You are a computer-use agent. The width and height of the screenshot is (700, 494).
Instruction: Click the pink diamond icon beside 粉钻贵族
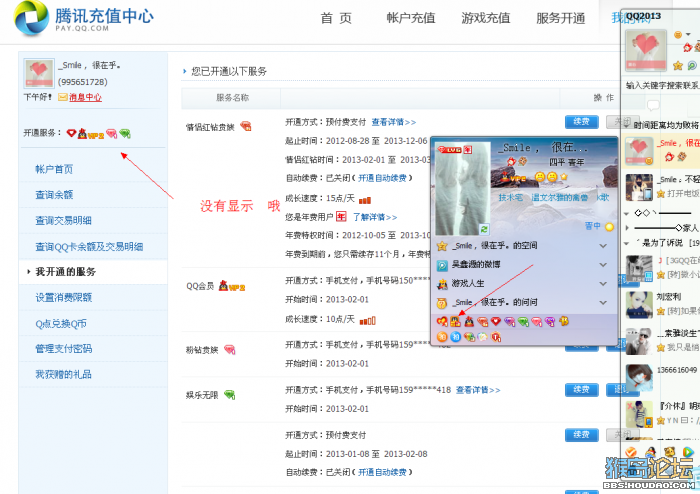(x=229, y=349)
